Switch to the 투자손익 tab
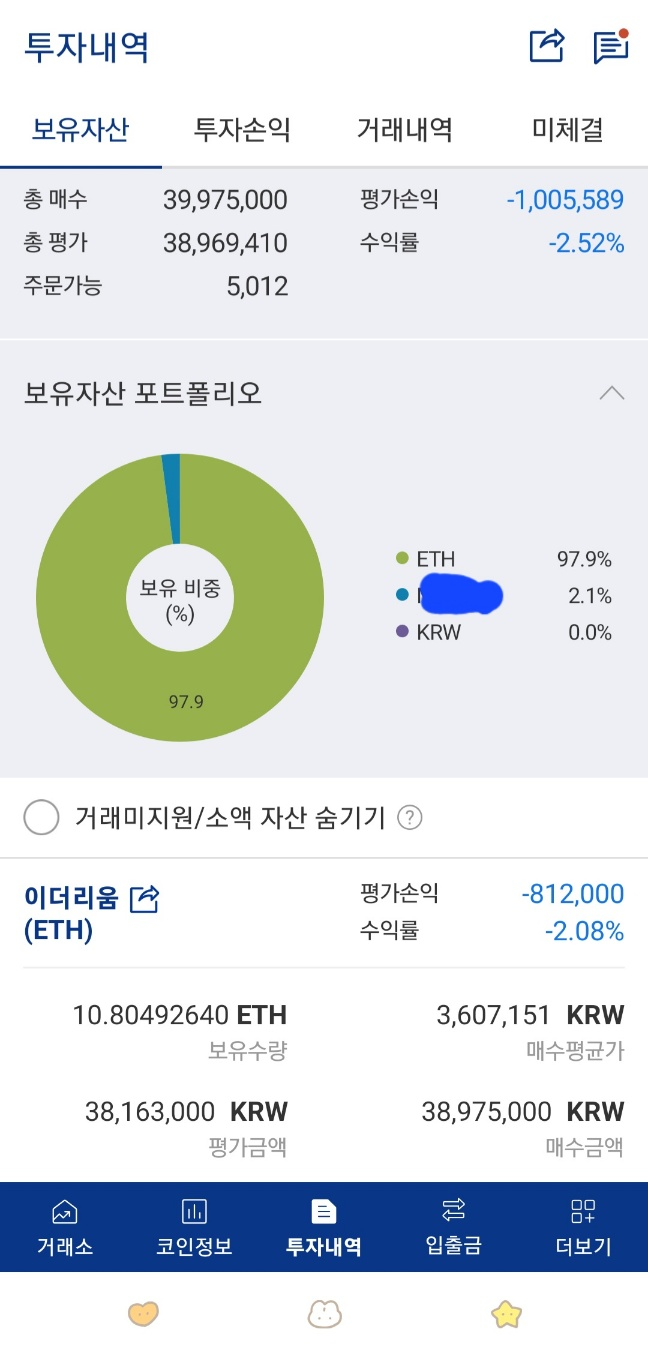 (243, 130)
